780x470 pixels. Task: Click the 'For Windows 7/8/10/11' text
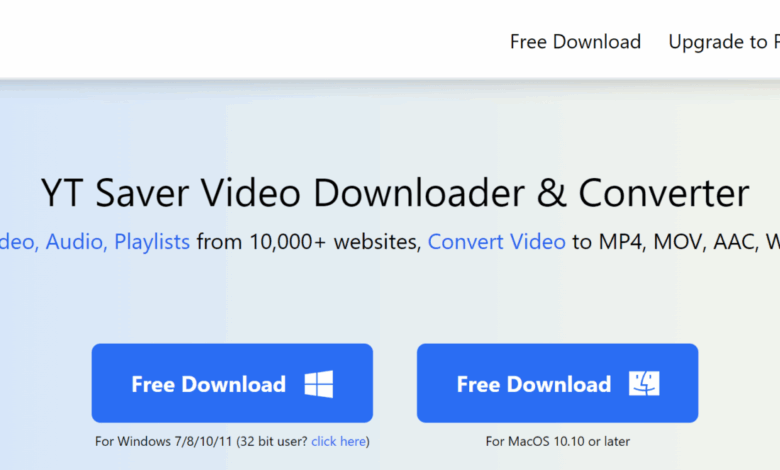(x=164, y=441)
